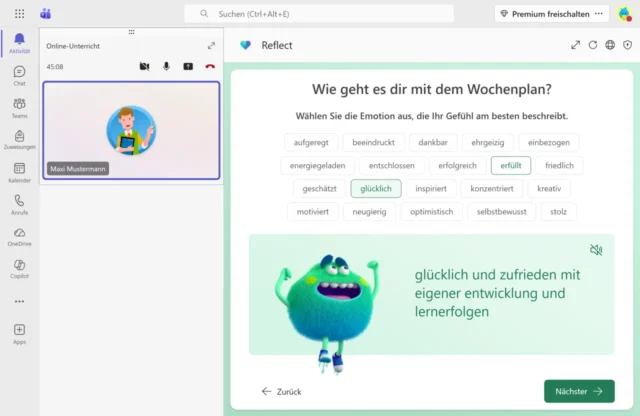This screenshot has height=416, width=640.
Task: Choose neugierig as the emotion
Action: tap(369, 211)
